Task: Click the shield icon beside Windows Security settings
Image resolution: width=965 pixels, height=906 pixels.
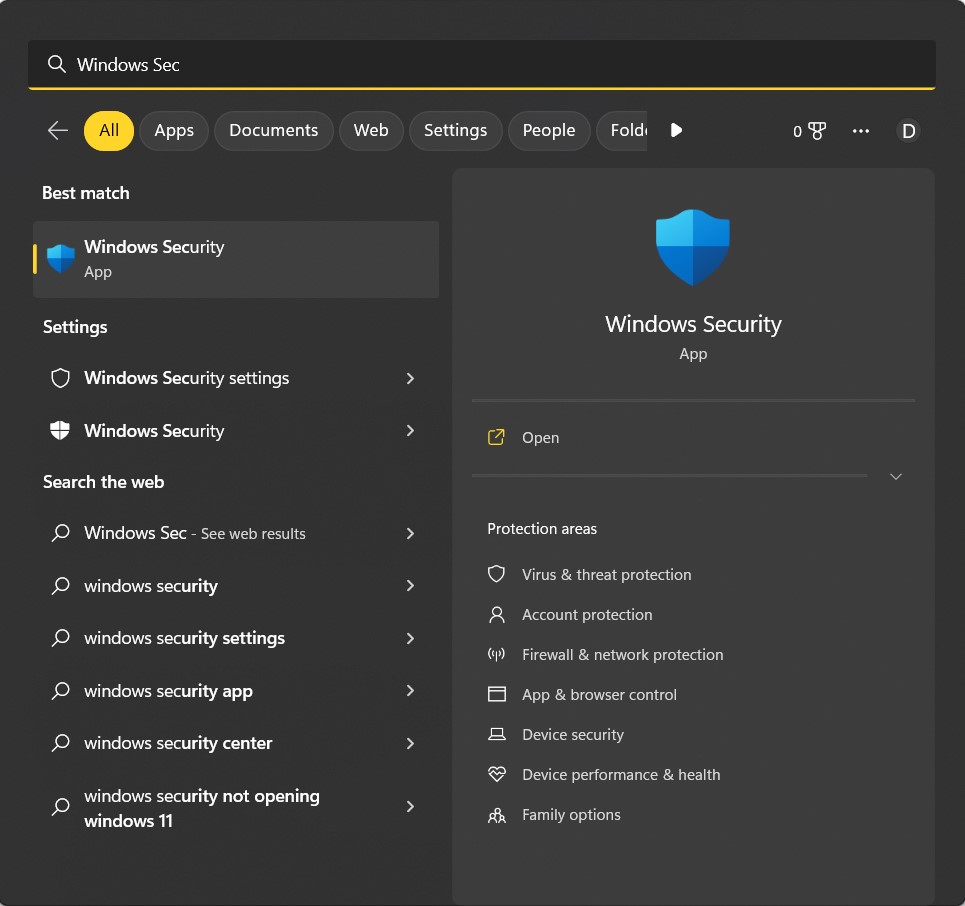Action: (60, 378)
